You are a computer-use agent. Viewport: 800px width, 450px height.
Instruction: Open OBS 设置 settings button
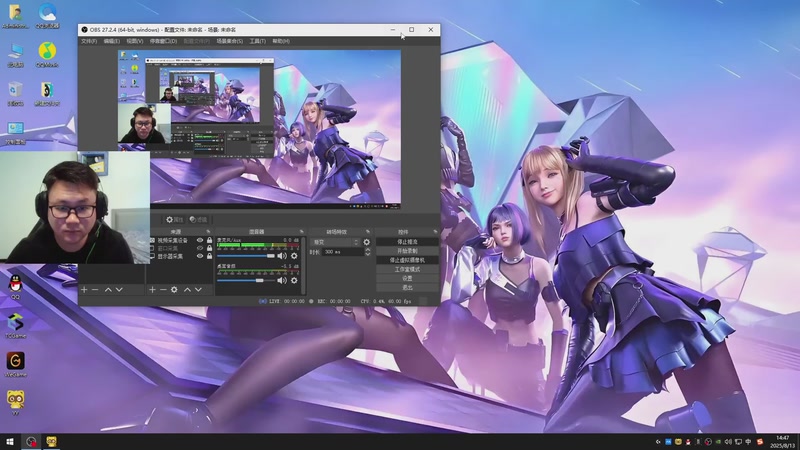pos(407,279)
